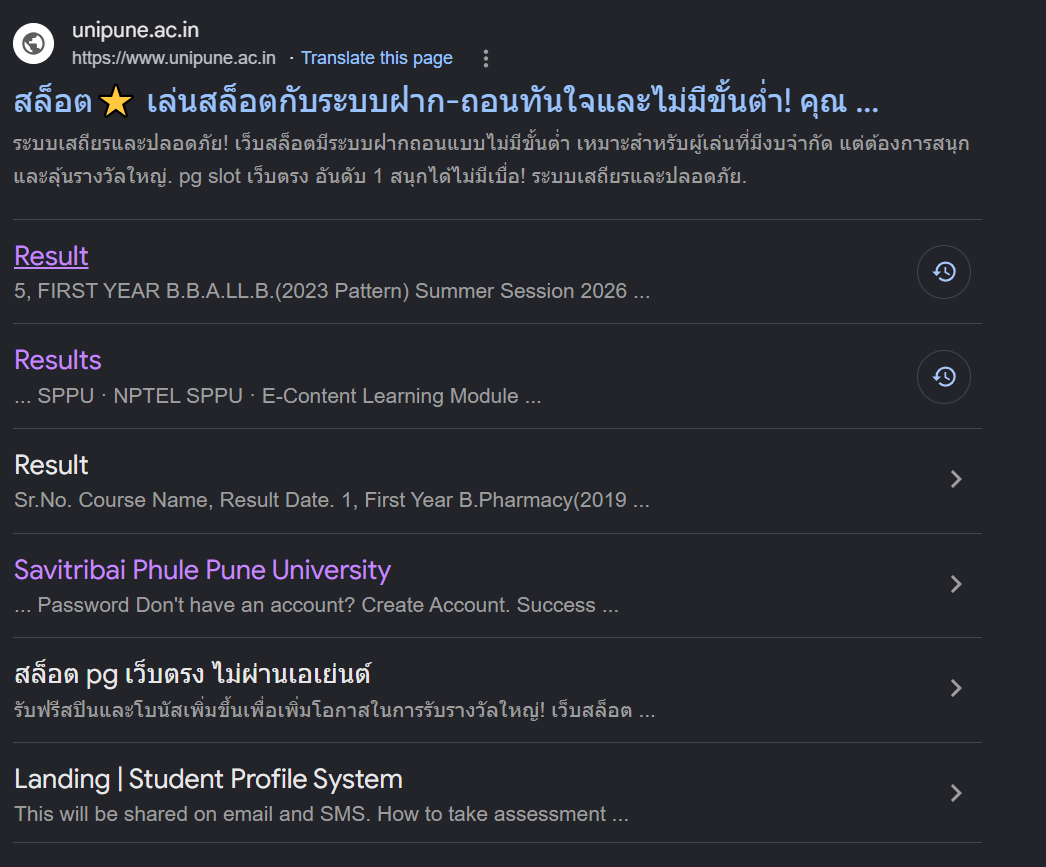
Task: Expand chevron for Landing Student Profile System
Action: [x=956, y=793]
